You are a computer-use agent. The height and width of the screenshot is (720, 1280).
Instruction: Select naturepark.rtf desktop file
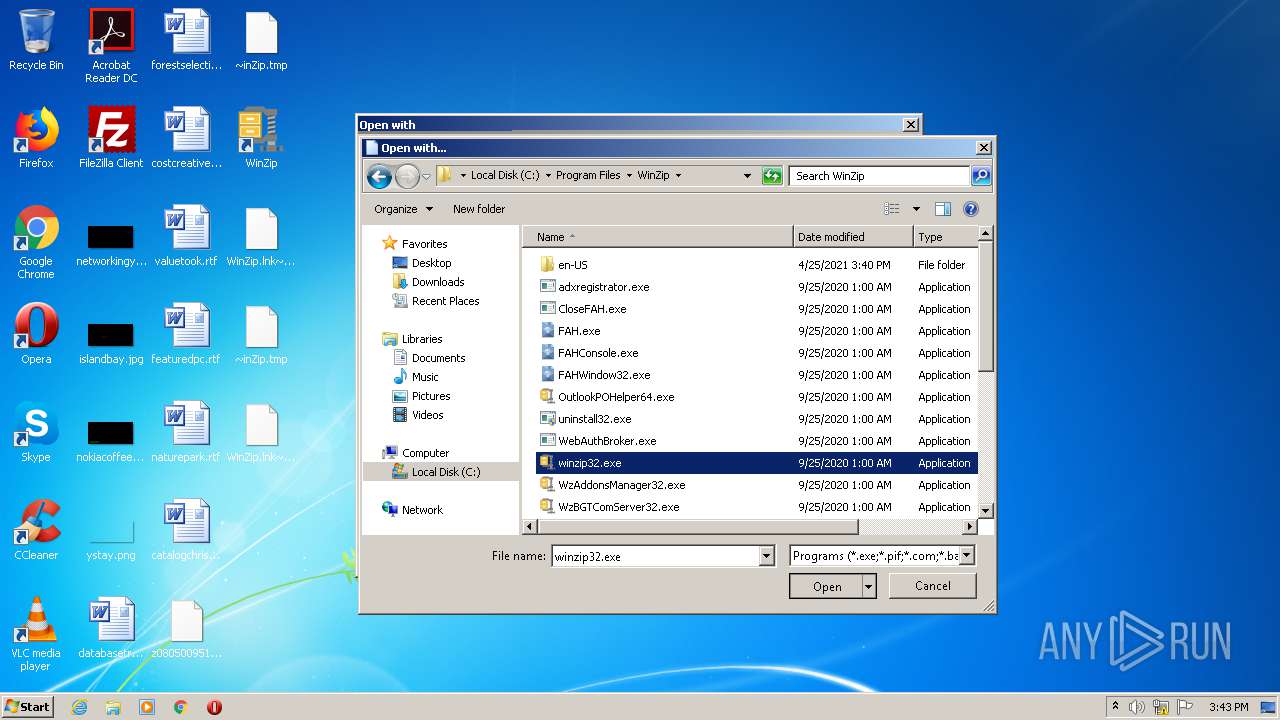pos(186,432)
